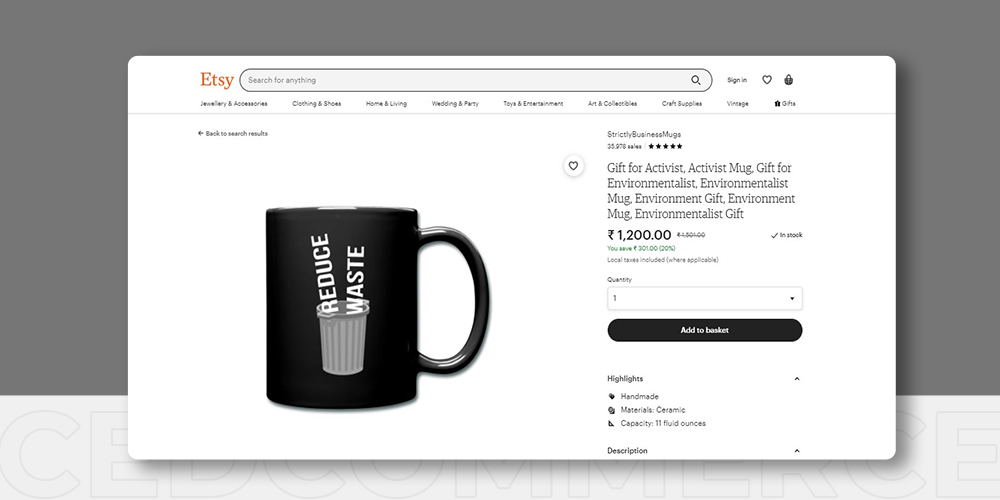This screenshot has width=1000, height=500.
Task: Open the shopping basket icon
Action: (789, 80)
